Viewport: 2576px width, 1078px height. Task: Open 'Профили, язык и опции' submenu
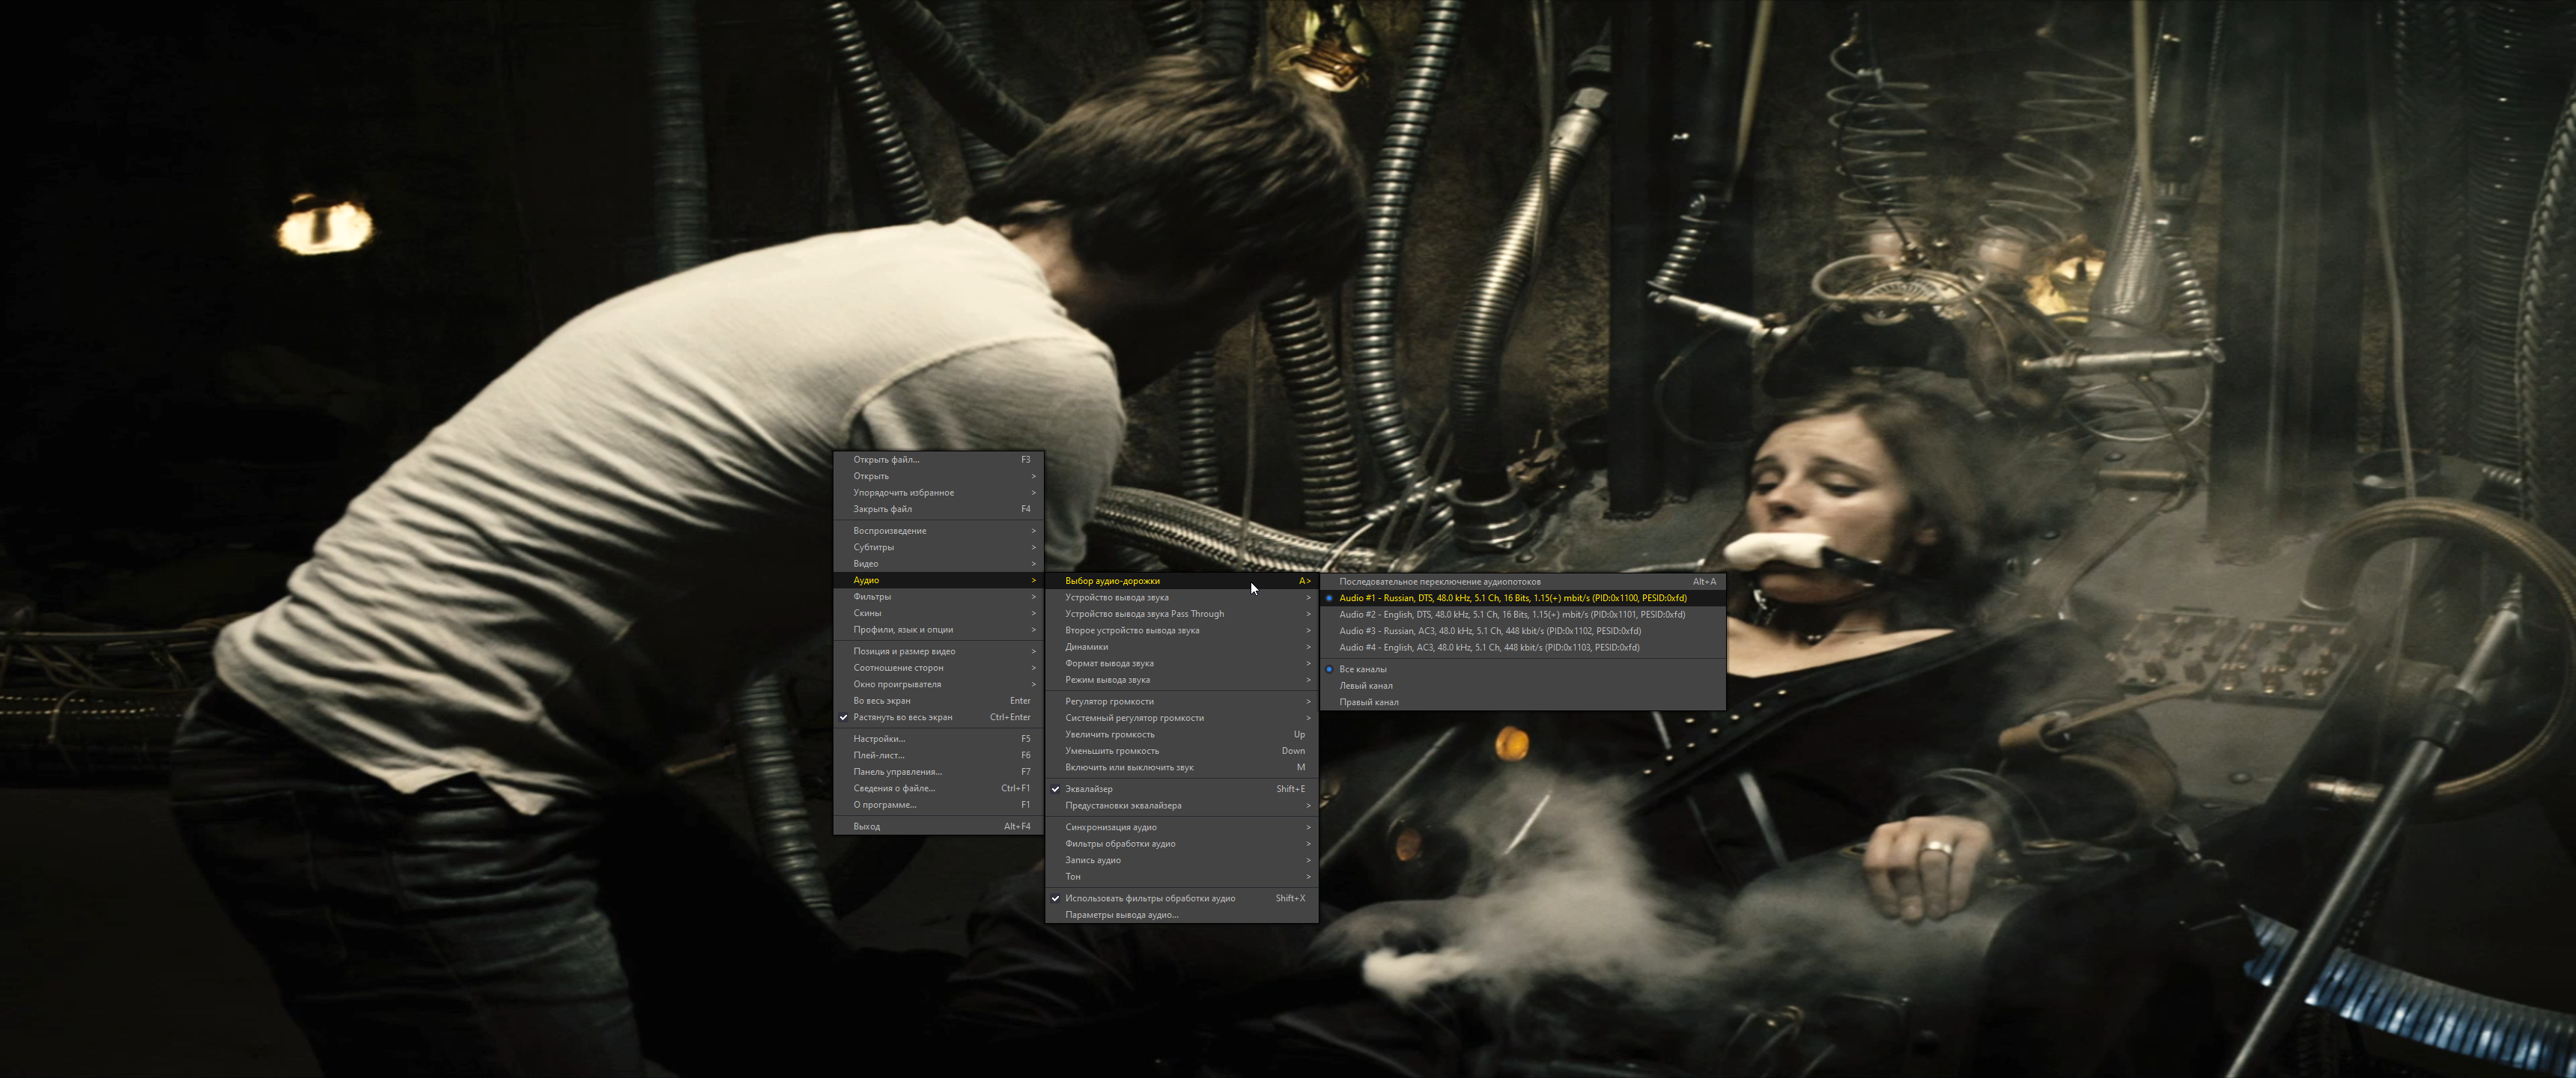[938, 630]
